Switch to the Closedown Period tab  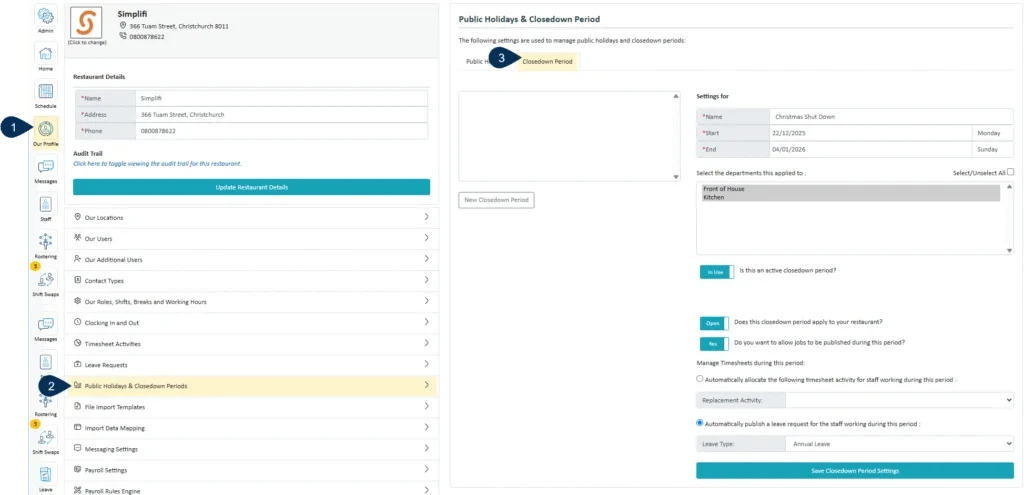pos(547,61)
